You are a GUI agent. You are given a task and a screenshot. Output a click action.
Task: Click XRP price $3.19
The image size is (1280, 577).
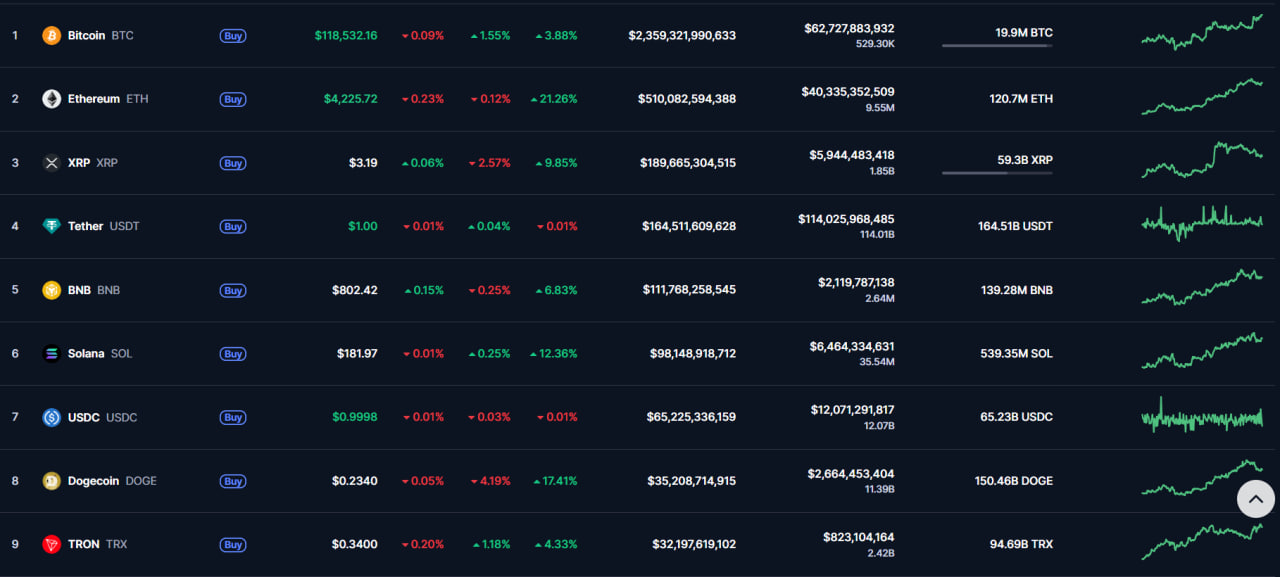(x=363, y=162)
